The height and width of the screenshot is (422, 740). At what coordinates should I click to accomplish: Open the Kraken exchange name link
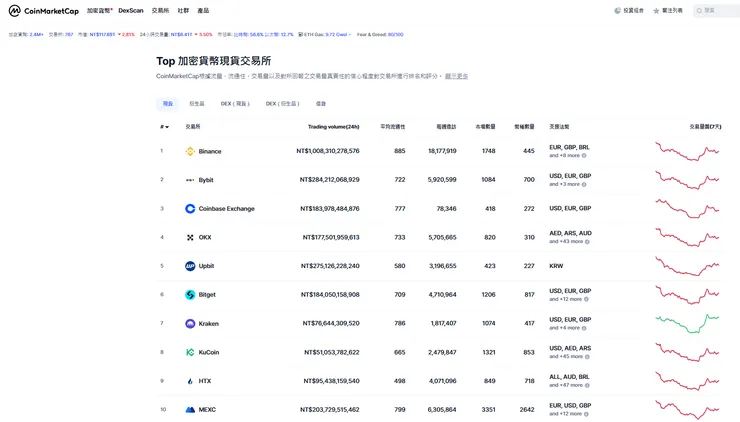tap(209, 324)
